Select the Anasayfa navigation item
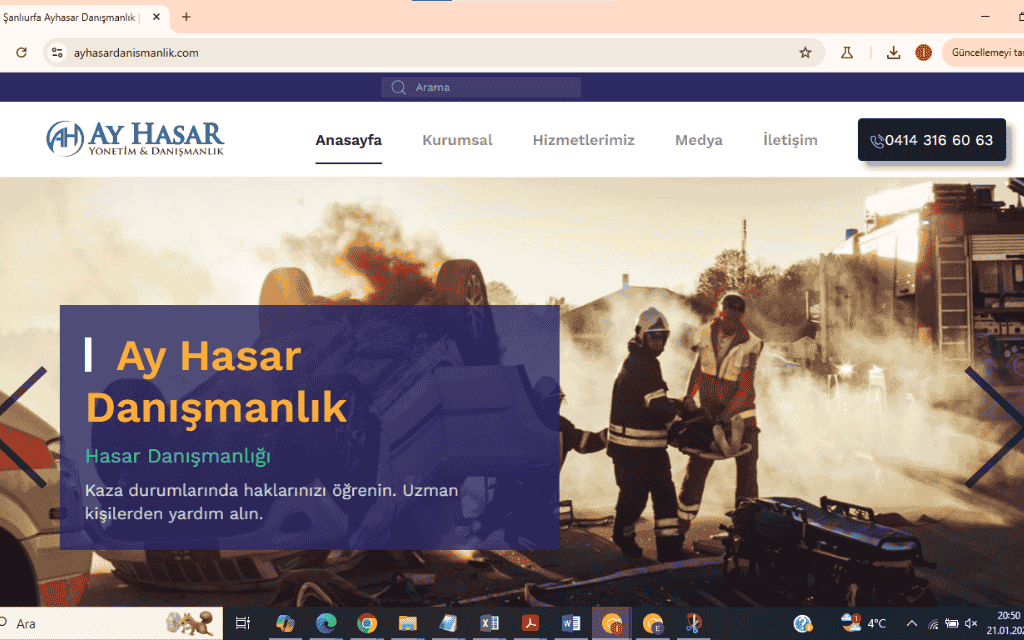The image size is (1024, 640). [x=348, y=140]
